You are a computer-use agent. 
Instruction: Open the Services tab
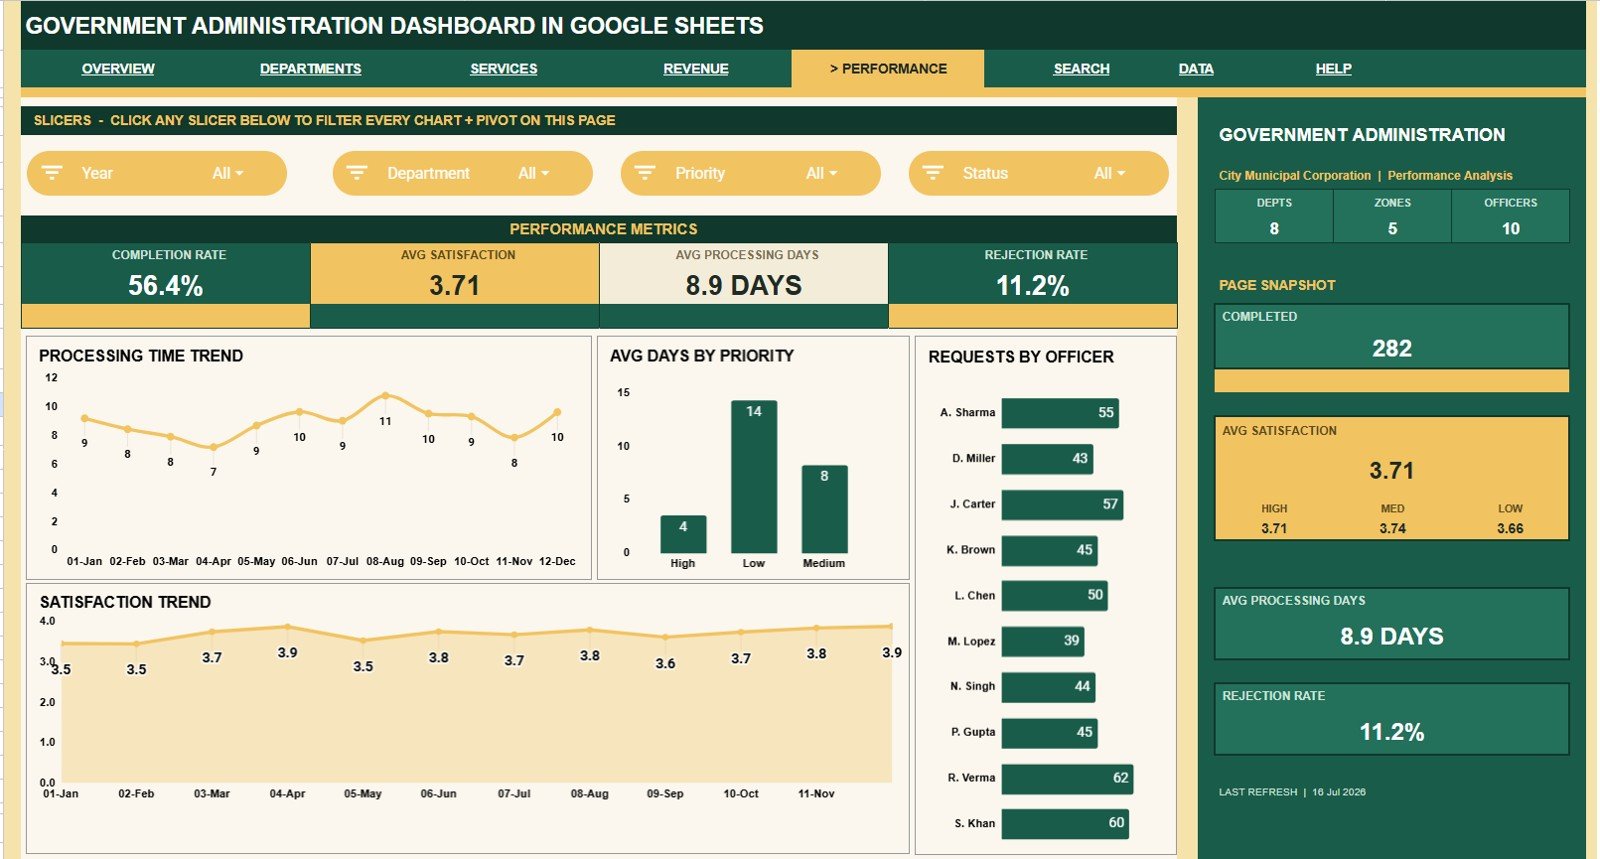point(504,69)
